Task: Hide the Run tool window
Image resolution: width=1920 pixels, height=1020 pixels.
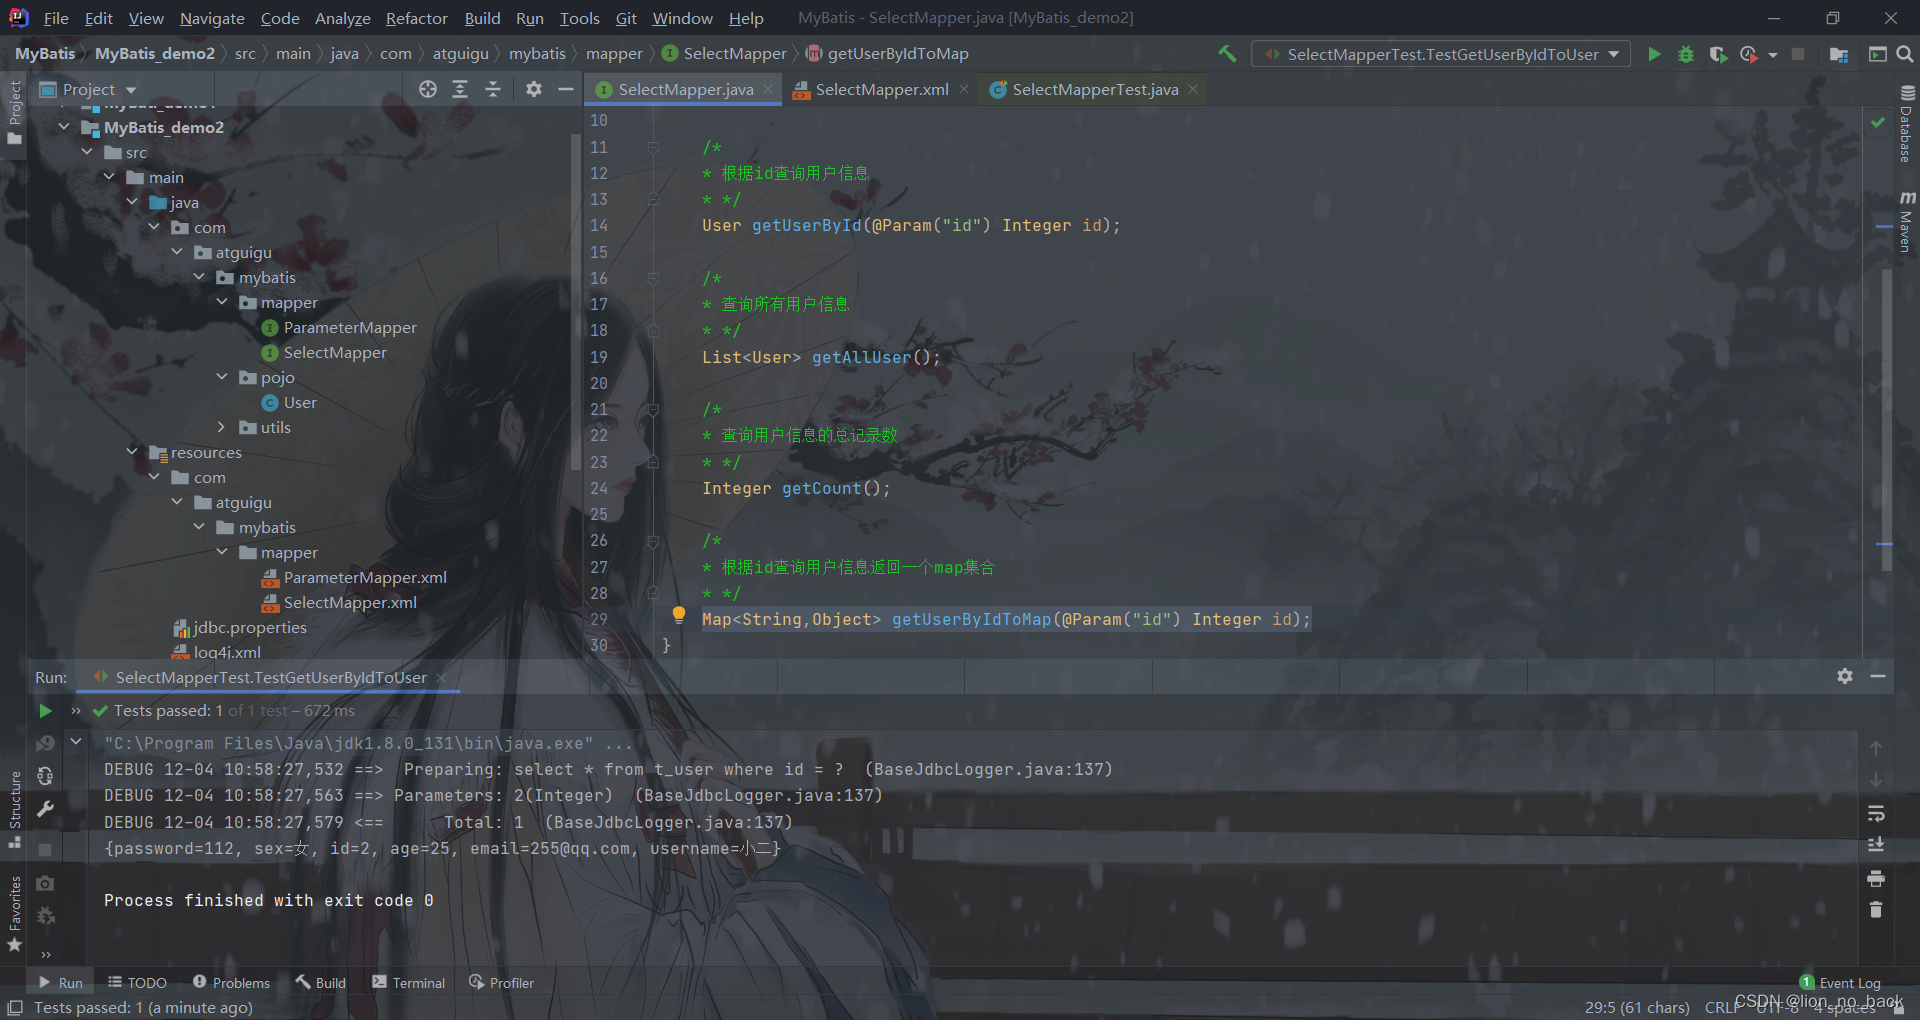Action: click(1878, 676)
